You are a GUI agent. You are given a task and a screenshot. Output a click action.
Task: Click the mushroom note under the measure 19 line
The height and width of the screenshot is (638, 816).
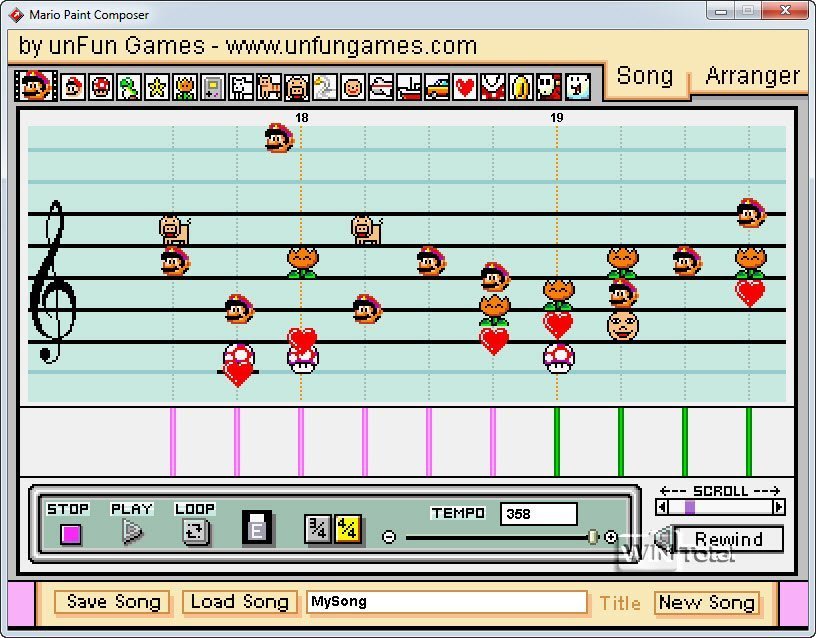click(x=558, y=359)
